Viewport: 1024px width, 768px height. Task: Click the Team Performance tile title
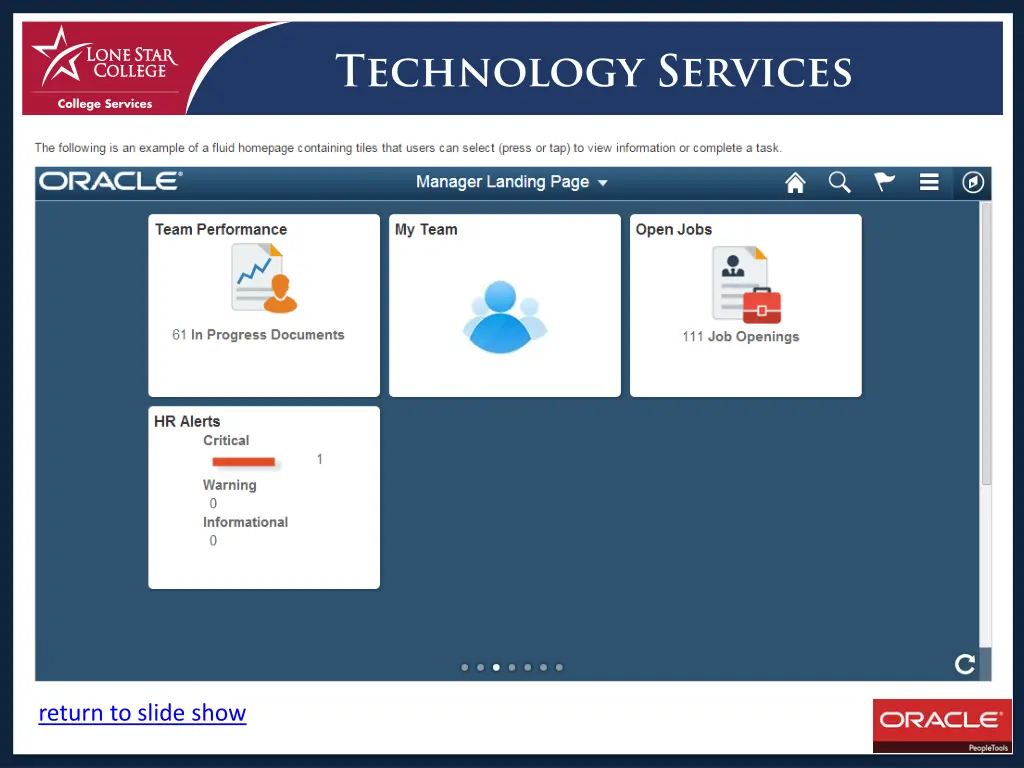pyautogui.click(x=221, y=229)
